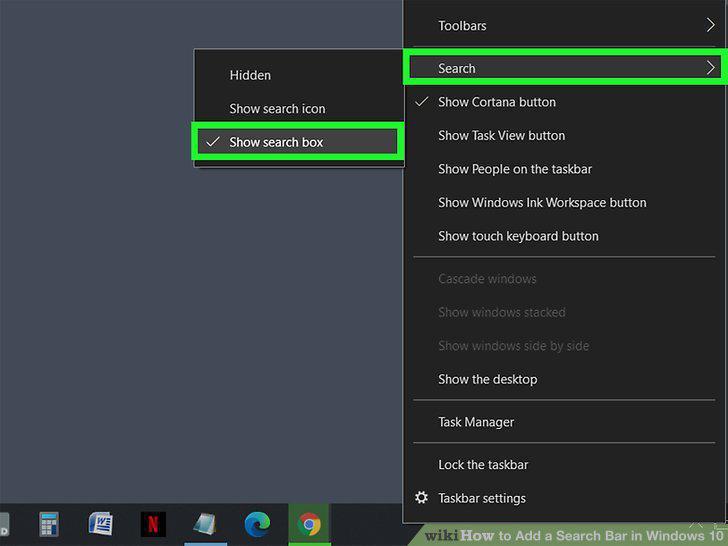Toggle Lock the taskbar
The width and height of the screenshot is (728, 546).
point(564,465)
